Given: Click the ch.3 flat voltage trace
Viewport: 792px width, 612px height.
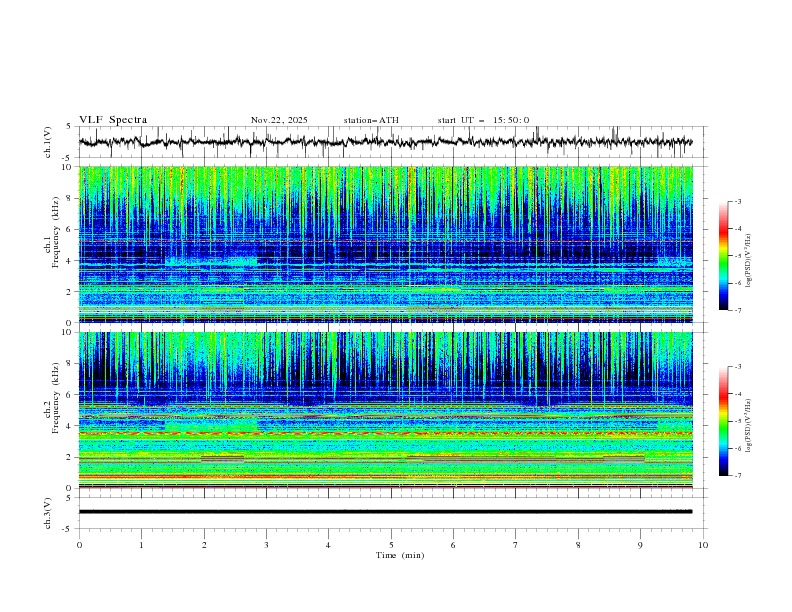Looking at the screenshot, I should pyautogui.click(x=385, y=512).
